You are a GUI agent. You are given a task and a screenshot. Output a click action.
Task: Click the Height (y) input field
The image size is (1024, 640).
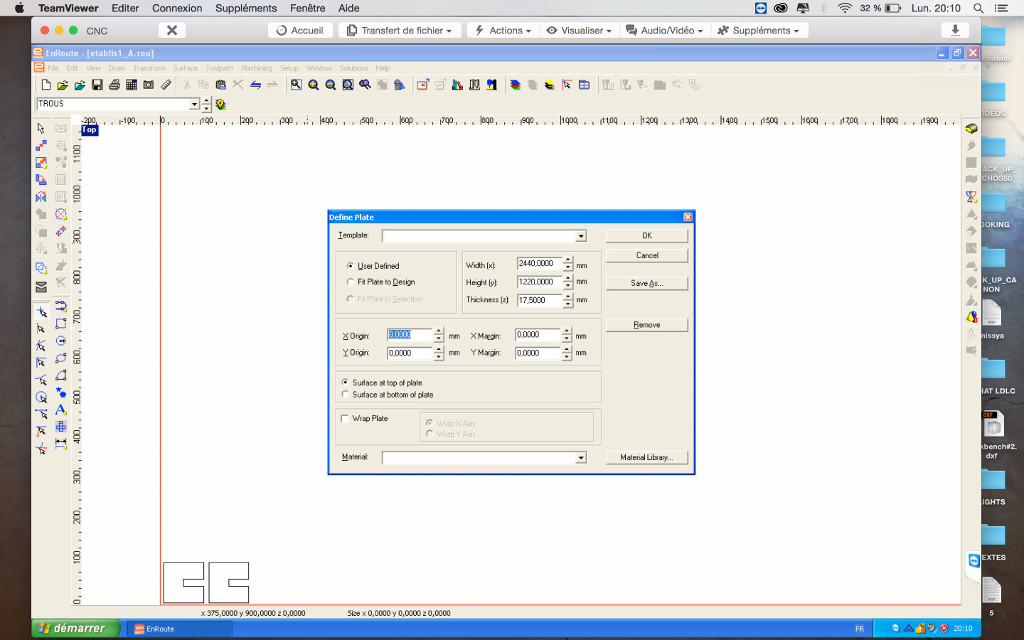pos(539,282)
